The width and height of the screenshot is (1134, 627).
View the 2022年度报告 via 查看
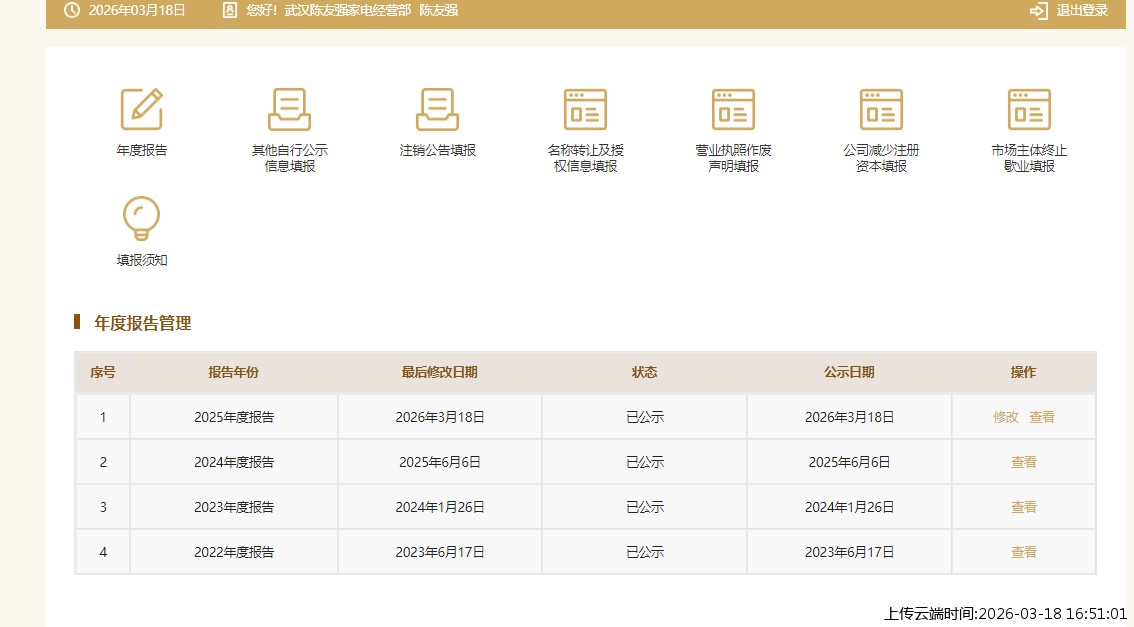click(x=1023, y=552)
